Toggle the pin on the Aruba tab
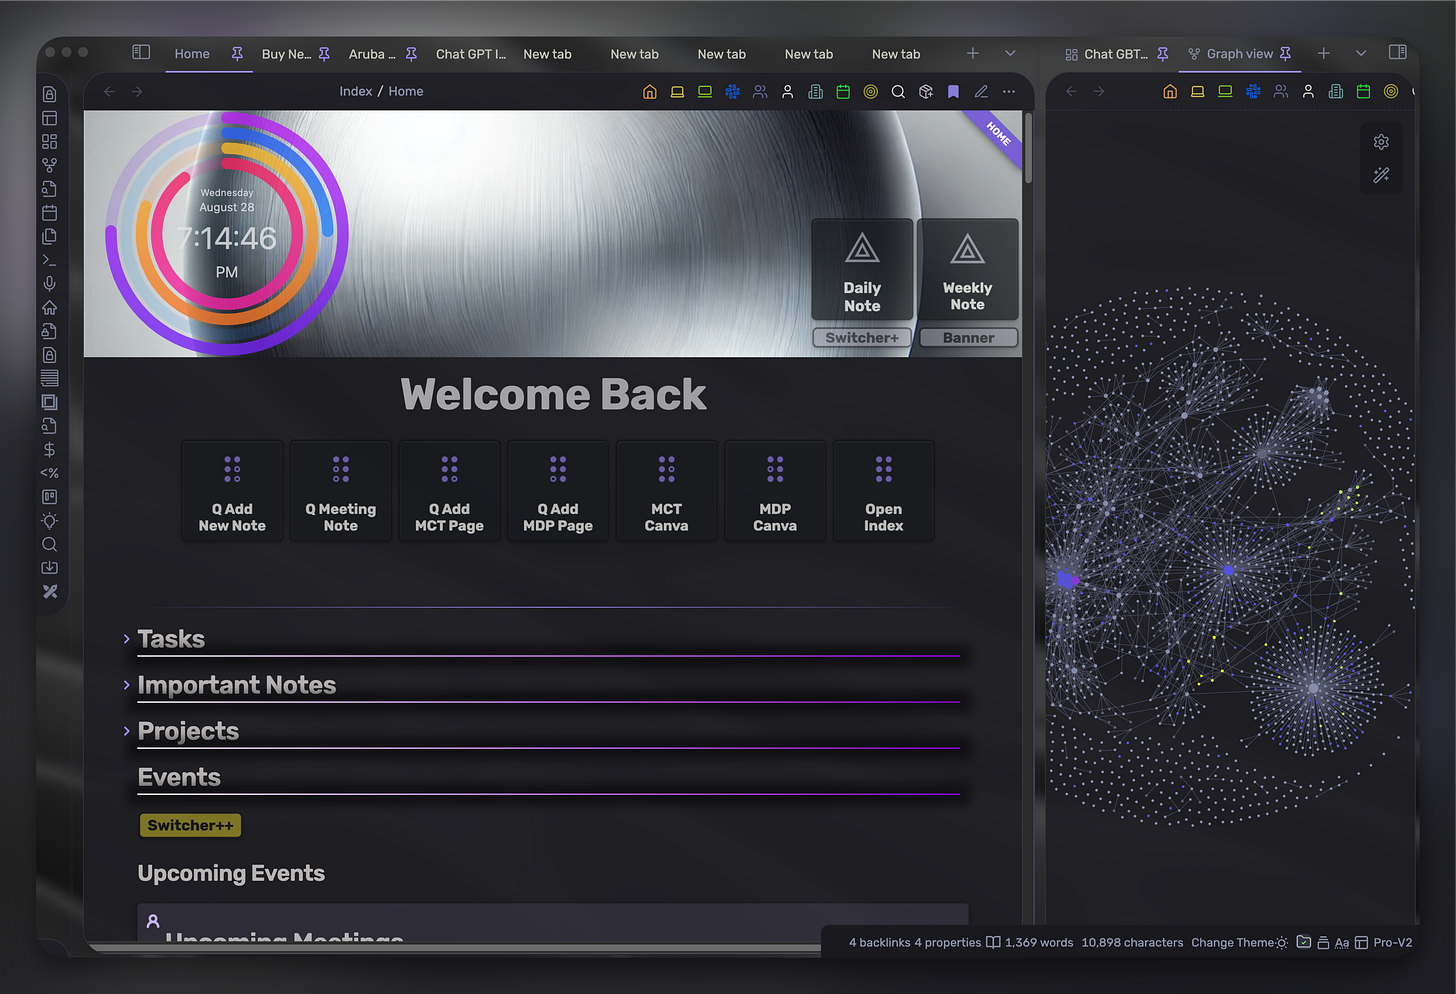The height and width of the screenshot is (994, 1456). (x=411, y=54)
